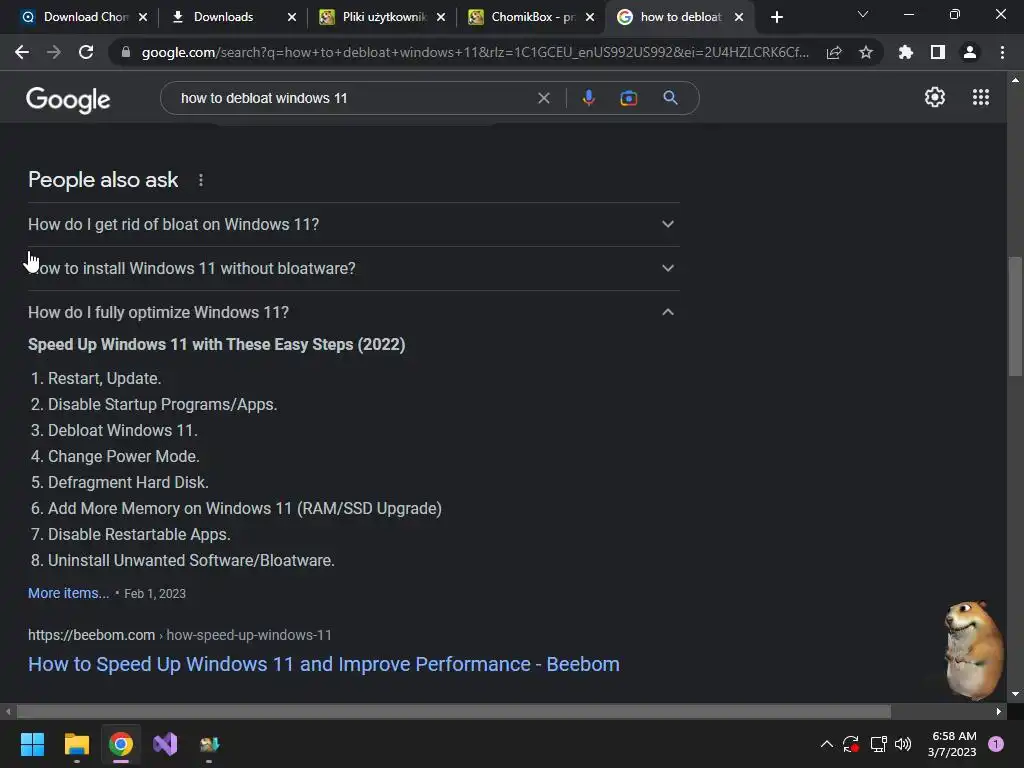Open the Google apps grid
This screenshot has height=768, width=1024.
tap(981, 97)
